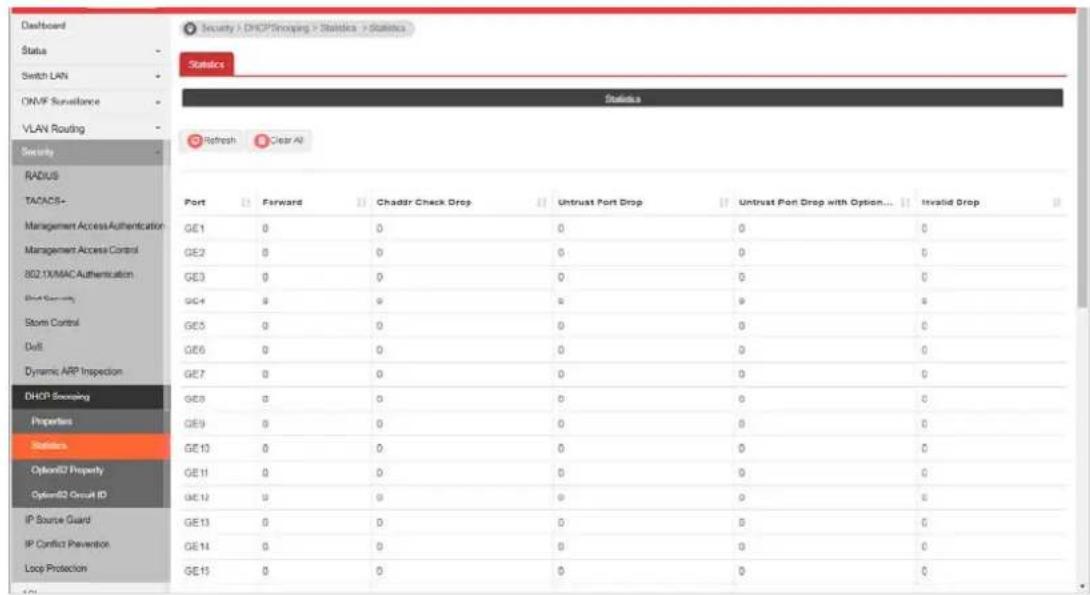Screen dimensions: 1090x595
Task: Select the GE5 row port cell
Action: point(194,326)
